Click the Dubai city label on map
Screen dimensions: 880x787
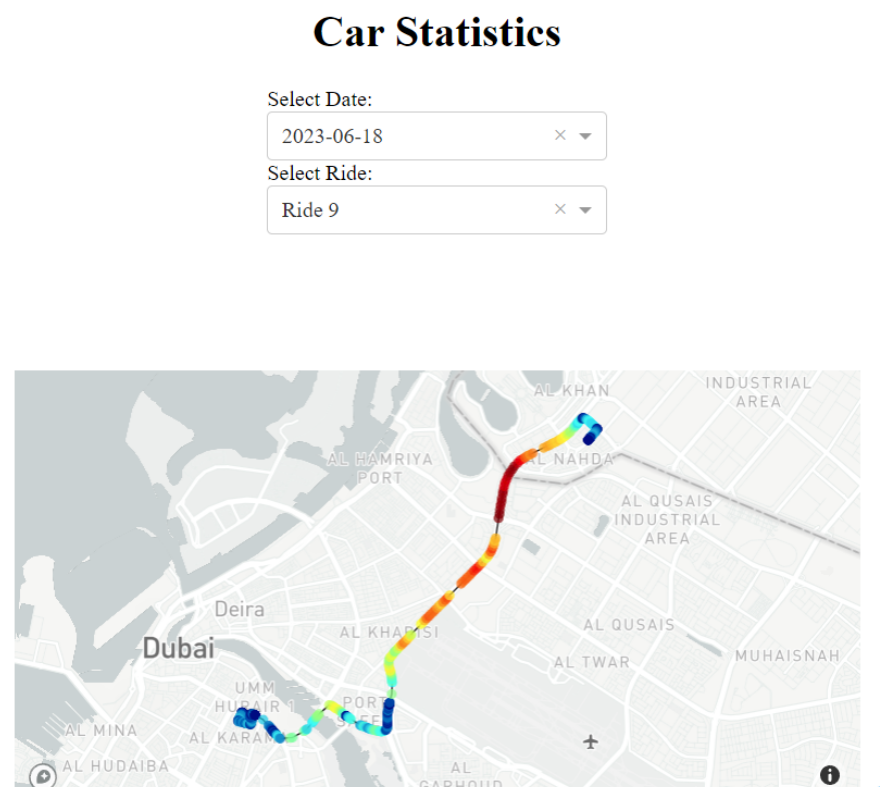(178, 648)
